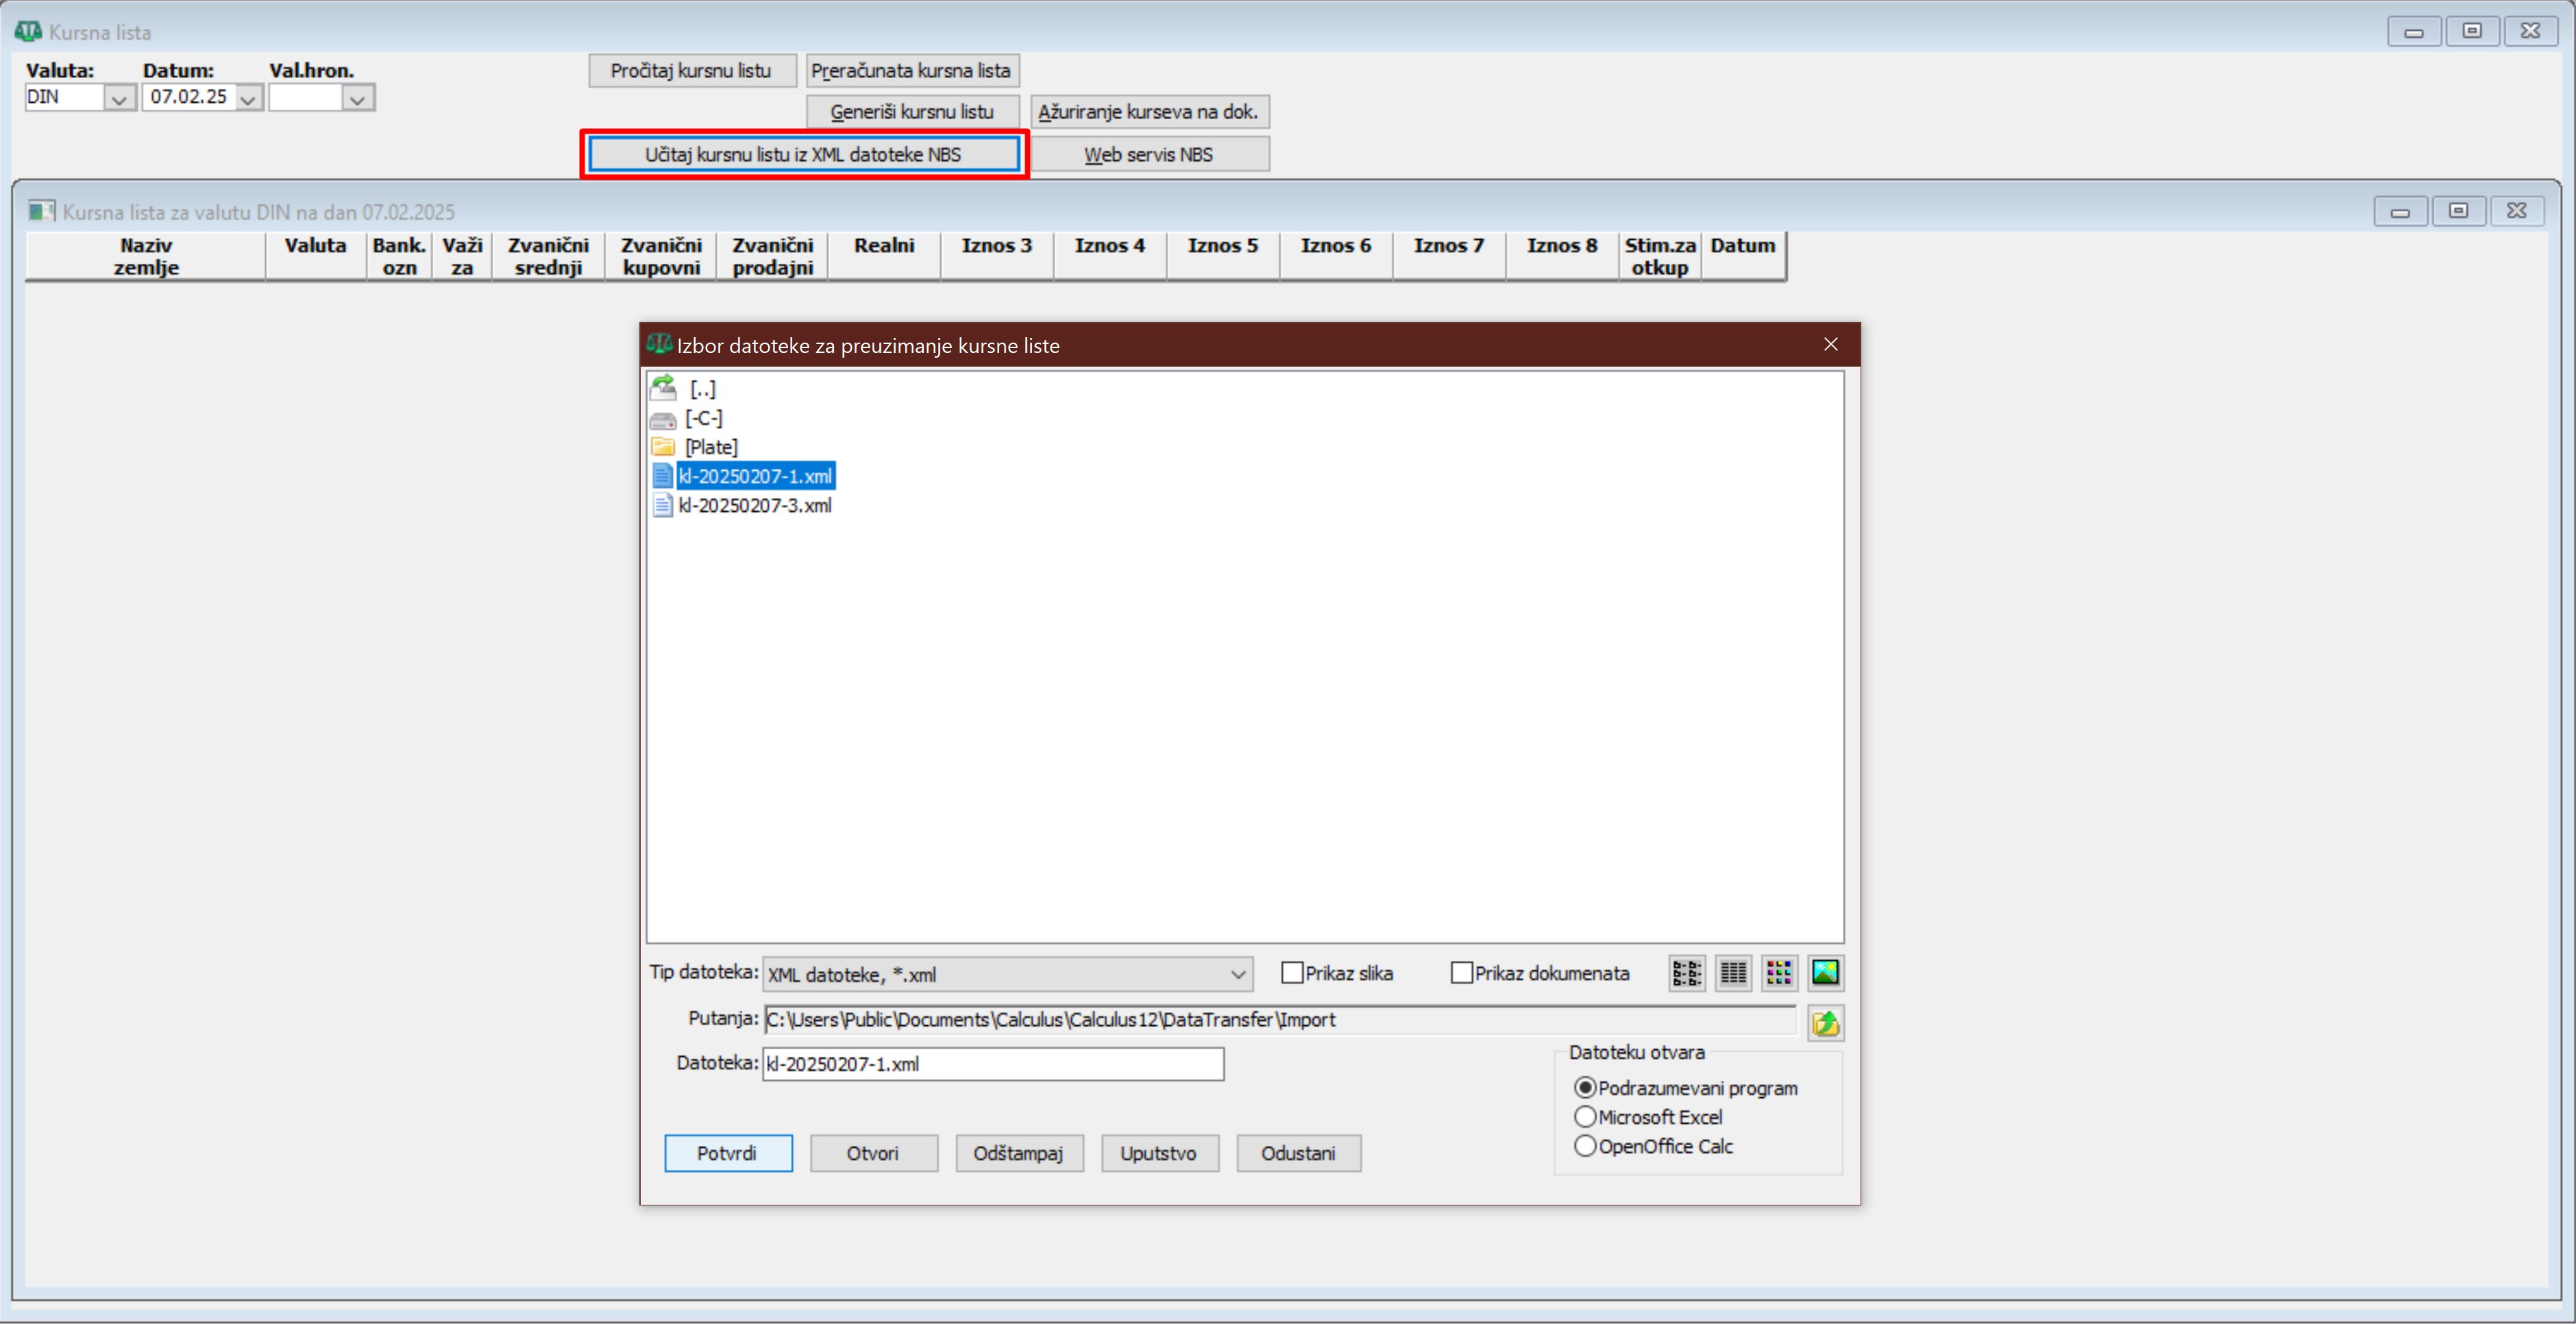This screenshot has width=2576, height=1324.
Task: Click the kl-20250207-3.xml file icon
Action: [x=662, y=506]
